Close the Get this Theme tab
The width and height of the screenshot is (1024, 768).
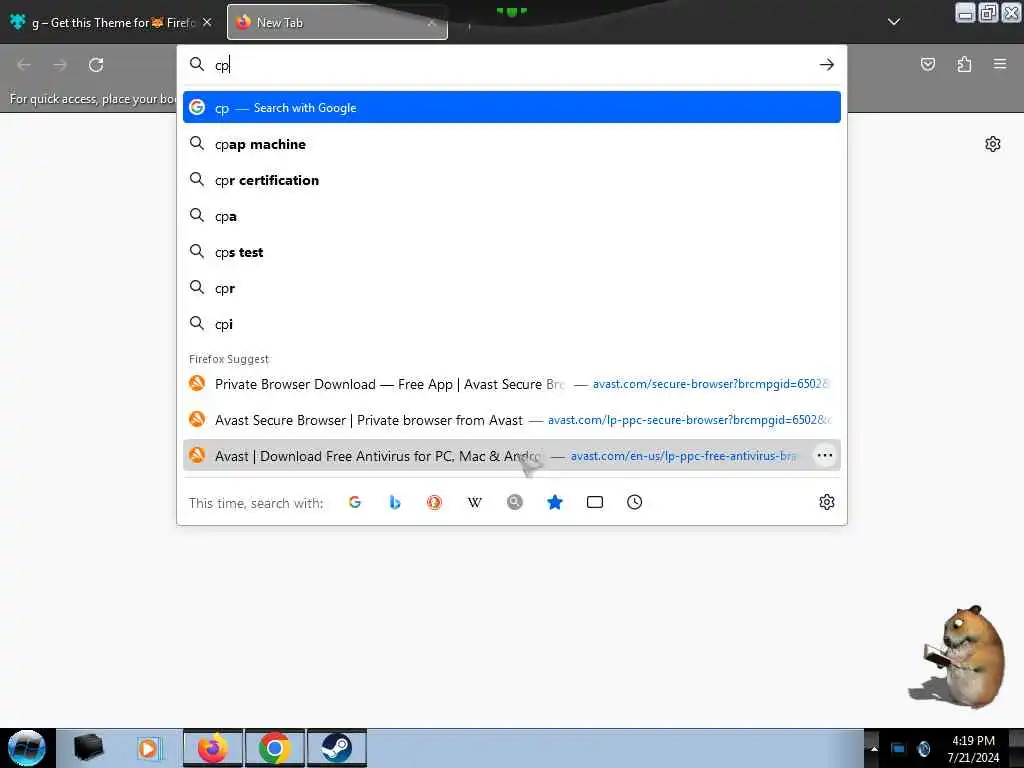pyautogui.click(x=207, y=22)
